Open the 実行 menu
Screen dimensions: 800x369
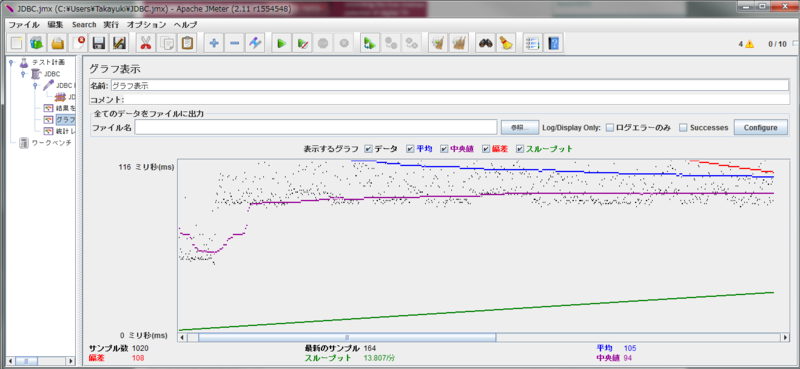pos(111,24)
